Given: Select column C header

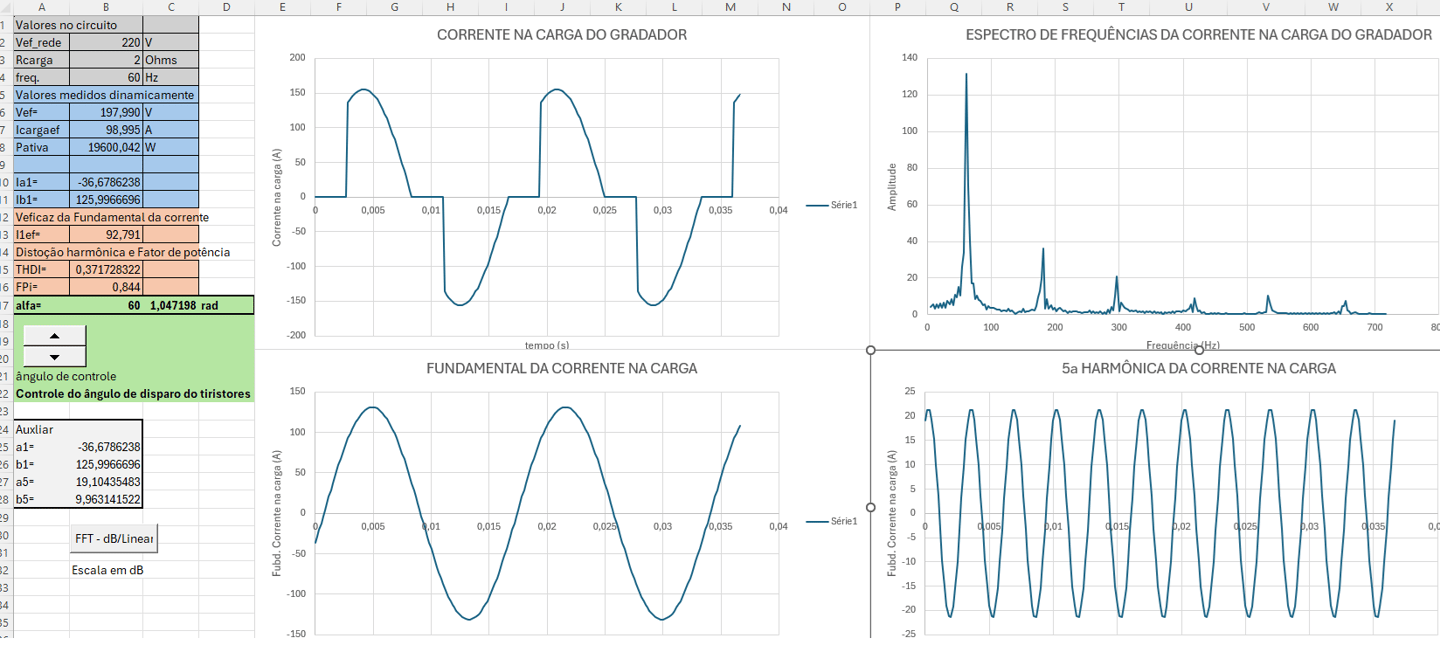Looking at the screenshot, I should [x=171, y=8].
